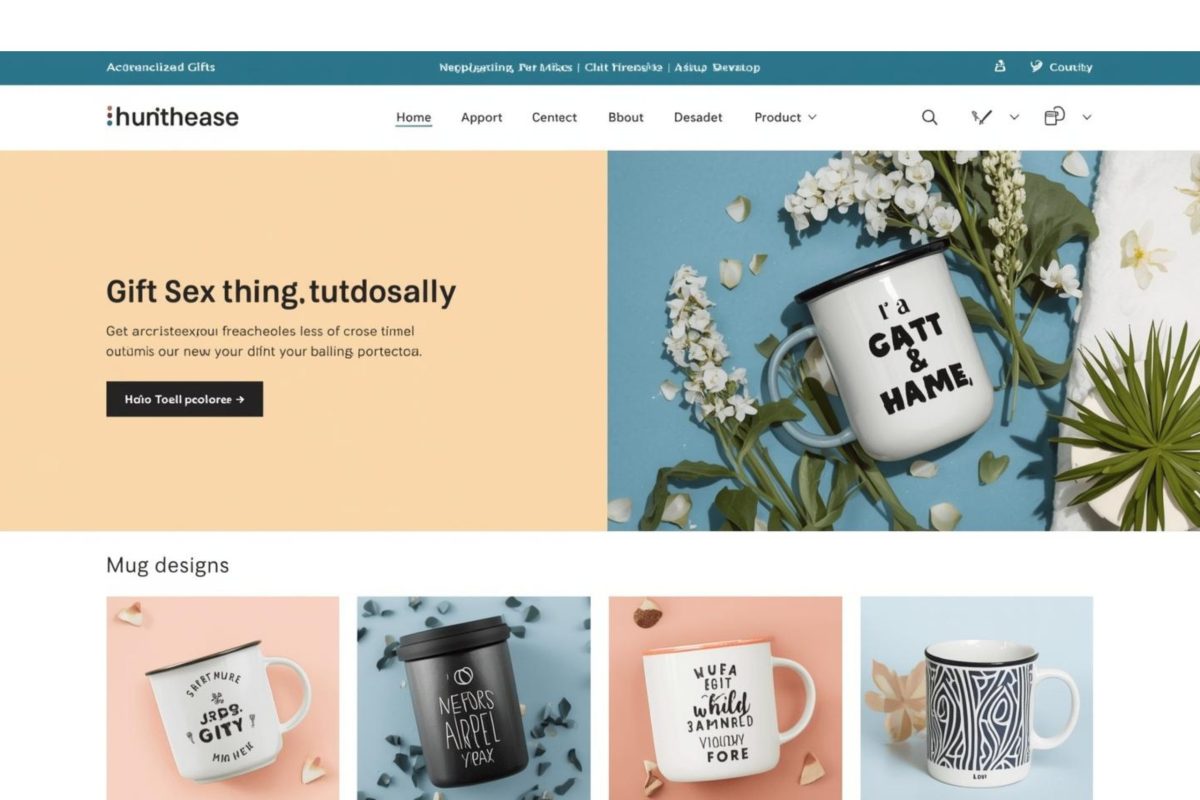Open the Desadet navigation link

click(x=698, y=117)
